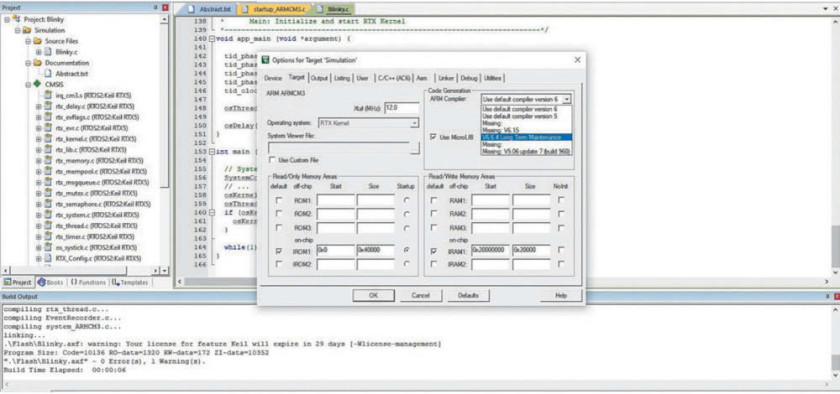Click the Source Files folder icon

point(38,41)
